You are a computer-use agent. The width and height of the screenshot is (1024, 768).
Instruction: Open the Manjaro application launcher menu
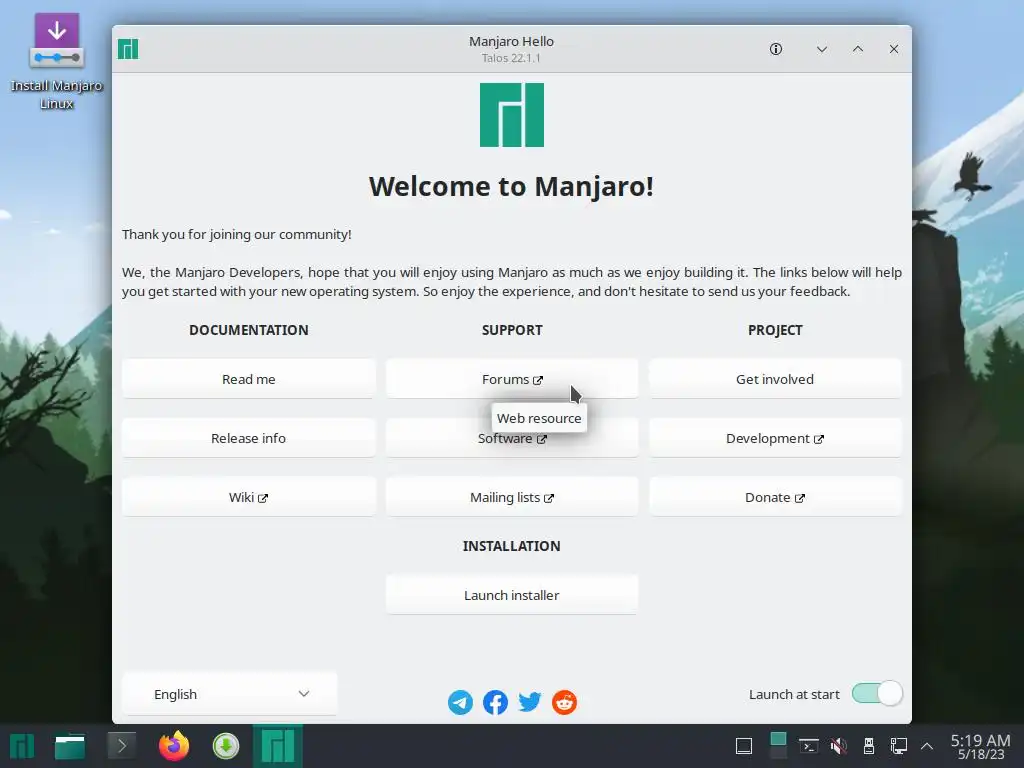pos(22,746)
